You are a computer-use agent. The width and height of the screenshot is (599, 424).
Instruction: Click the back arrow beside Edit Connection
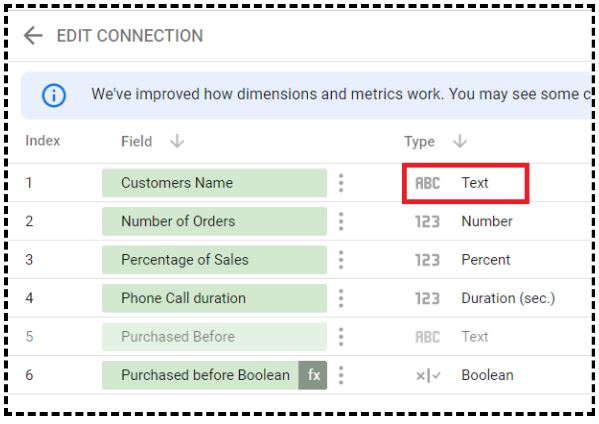tap(33, 36)
